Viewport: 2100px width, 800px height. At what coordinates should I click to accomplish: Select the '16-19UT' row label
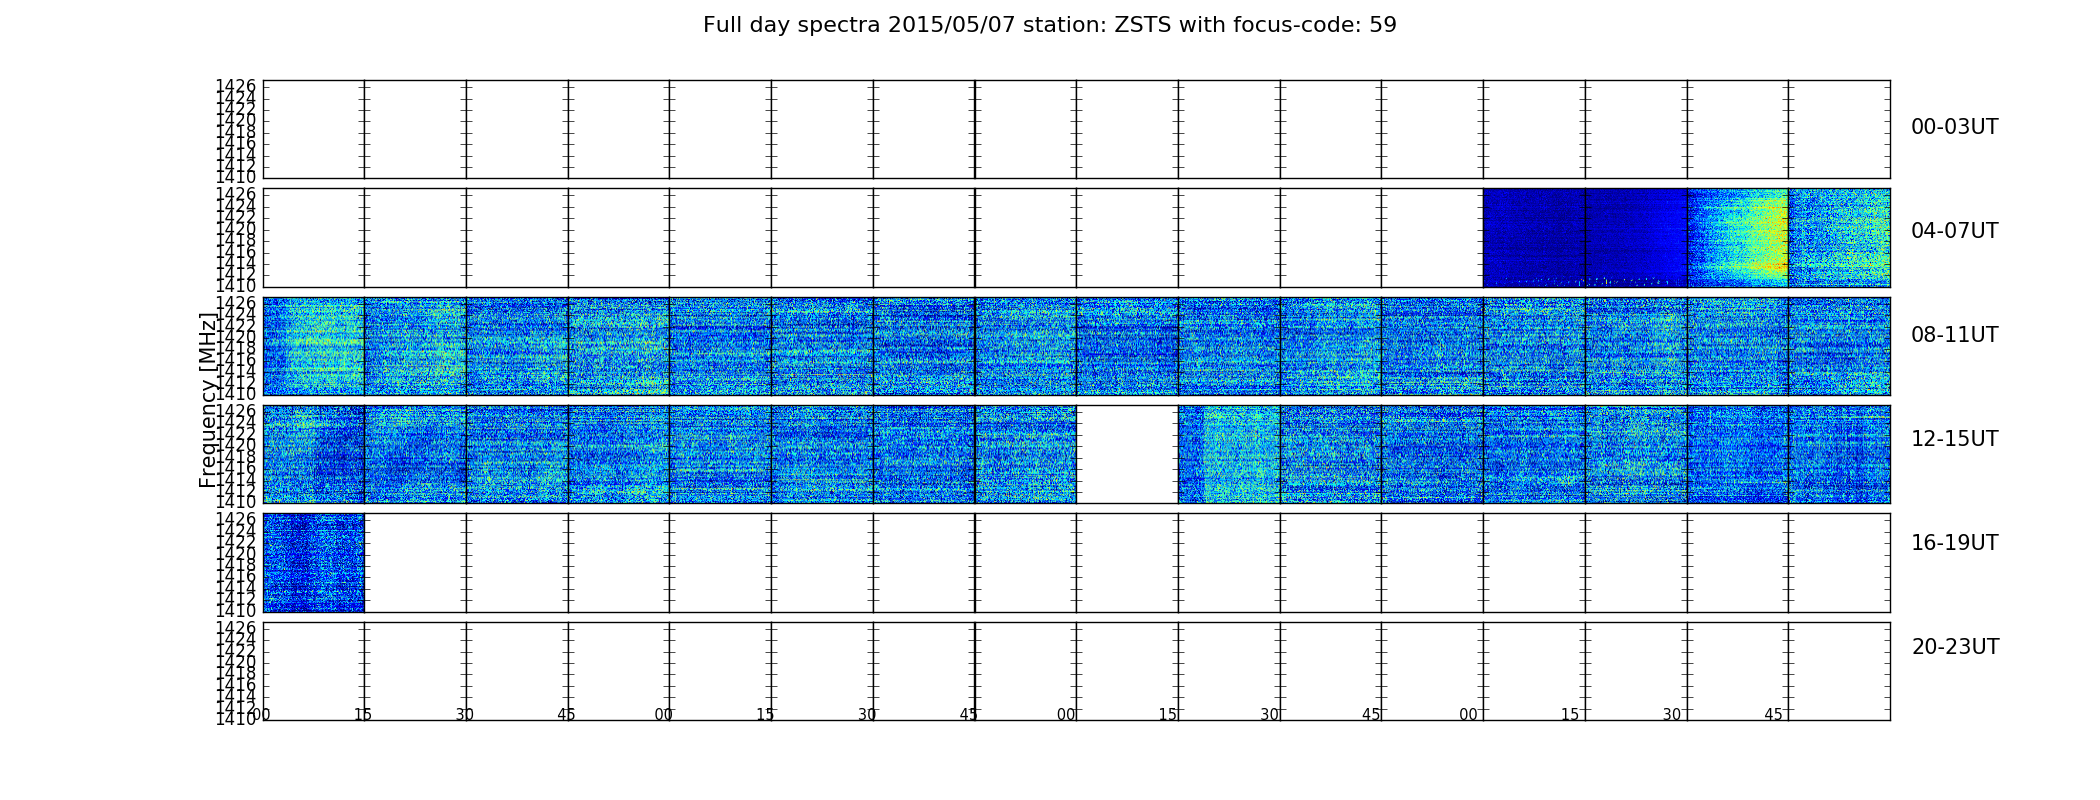(1954, 543)
